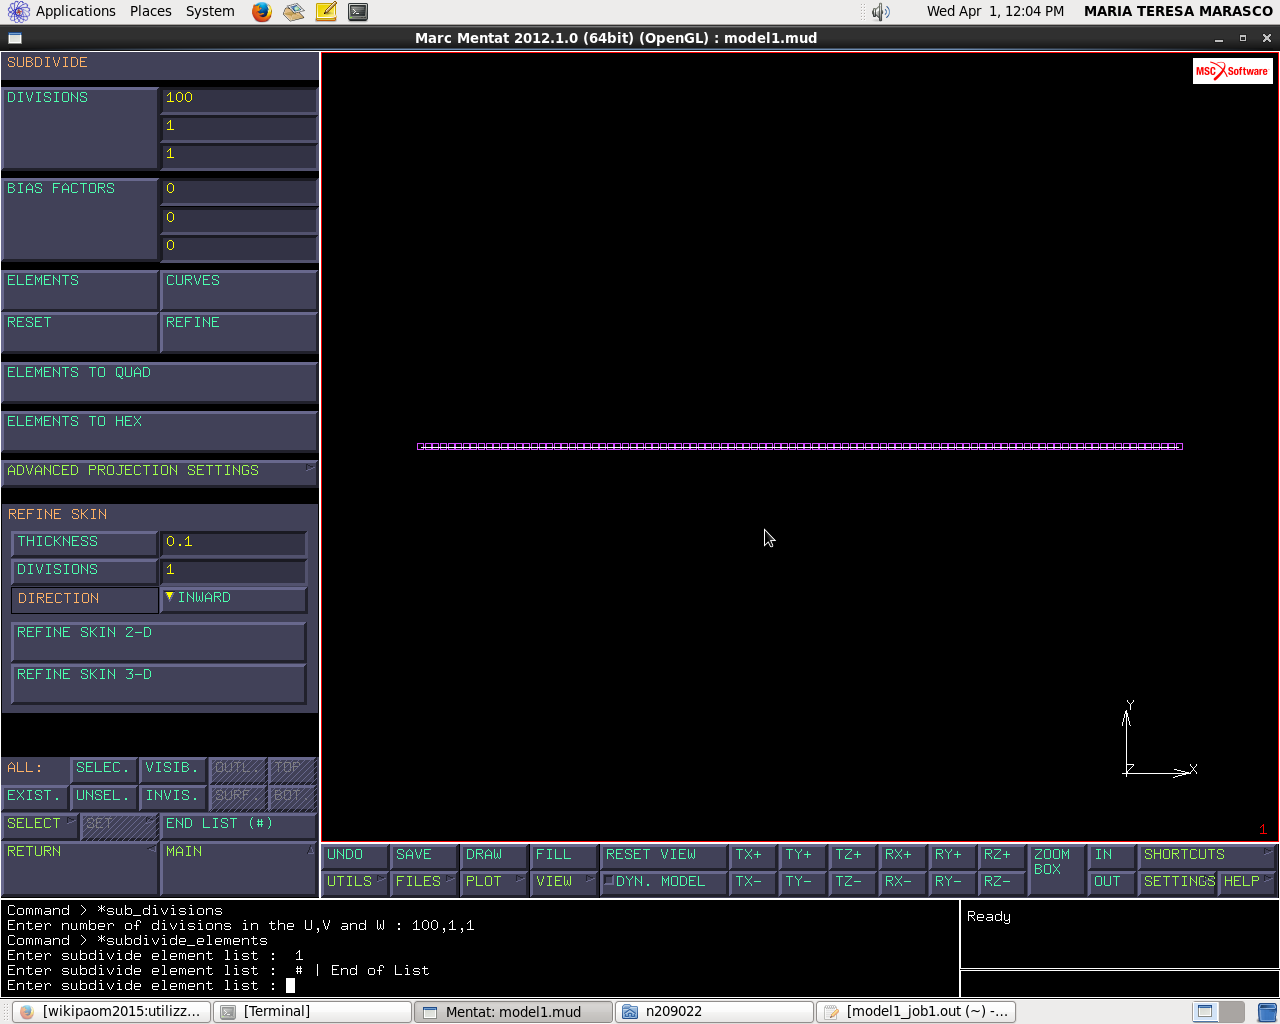Click the DRAW button
Screen dimensions: 1280x1024
[494, 855]
